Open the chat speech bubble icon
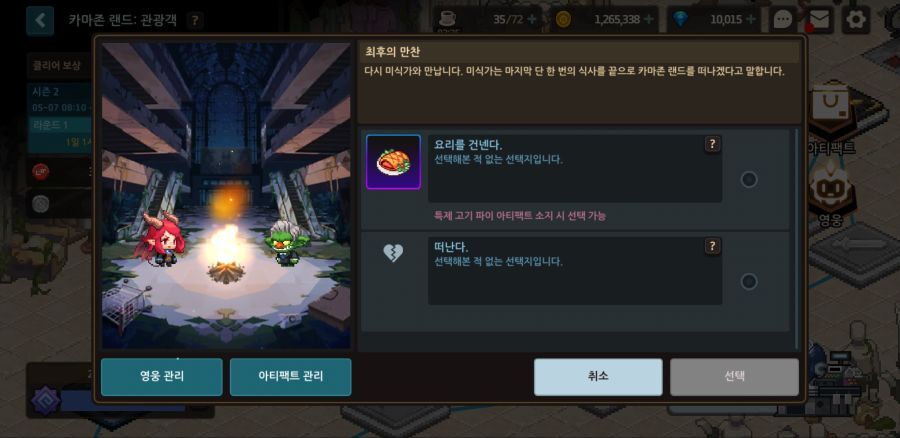The image size is (900, 438). (x=783, y=20)
